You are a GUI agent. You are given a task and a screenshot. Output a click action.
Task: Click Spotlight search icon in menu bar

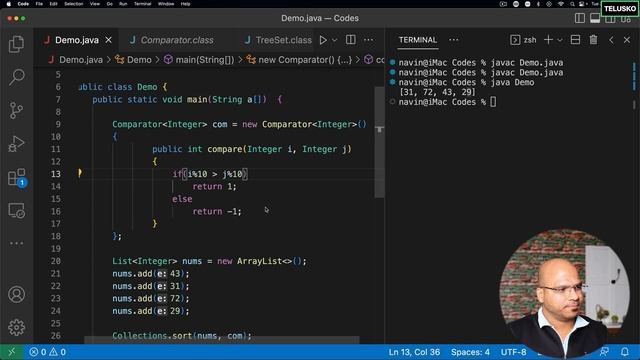tap(572, 4)
